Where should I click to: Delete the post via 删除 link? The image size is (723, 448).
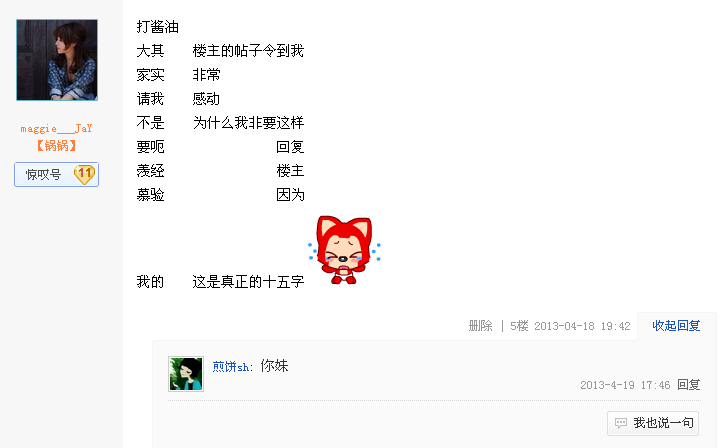tap(480, 326)
